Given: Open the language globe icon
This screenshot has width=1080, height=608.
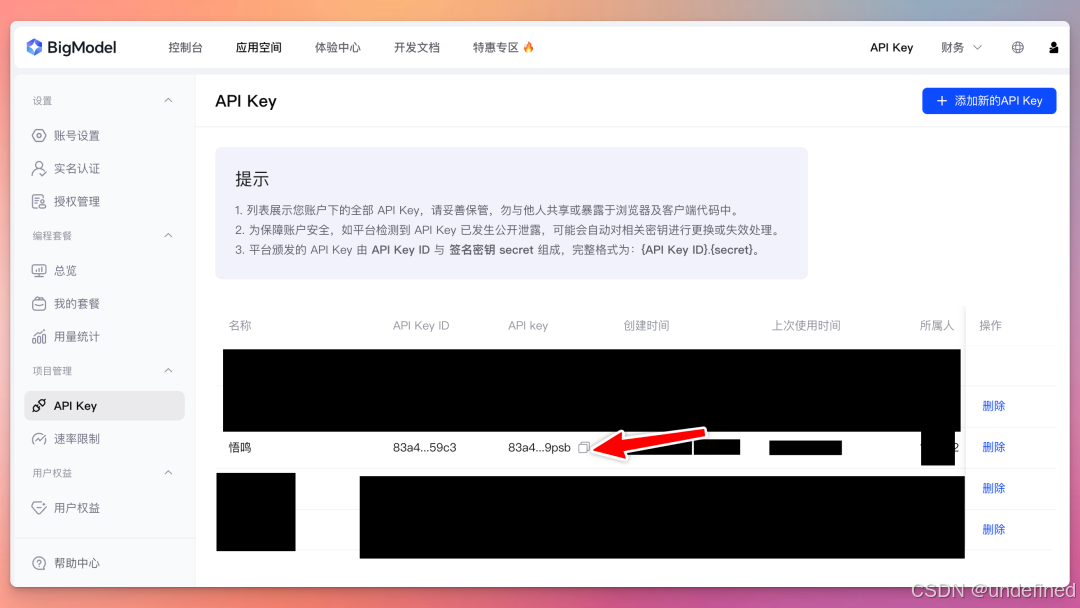Looking at the screenshot, I should [x=1017, y=48].
